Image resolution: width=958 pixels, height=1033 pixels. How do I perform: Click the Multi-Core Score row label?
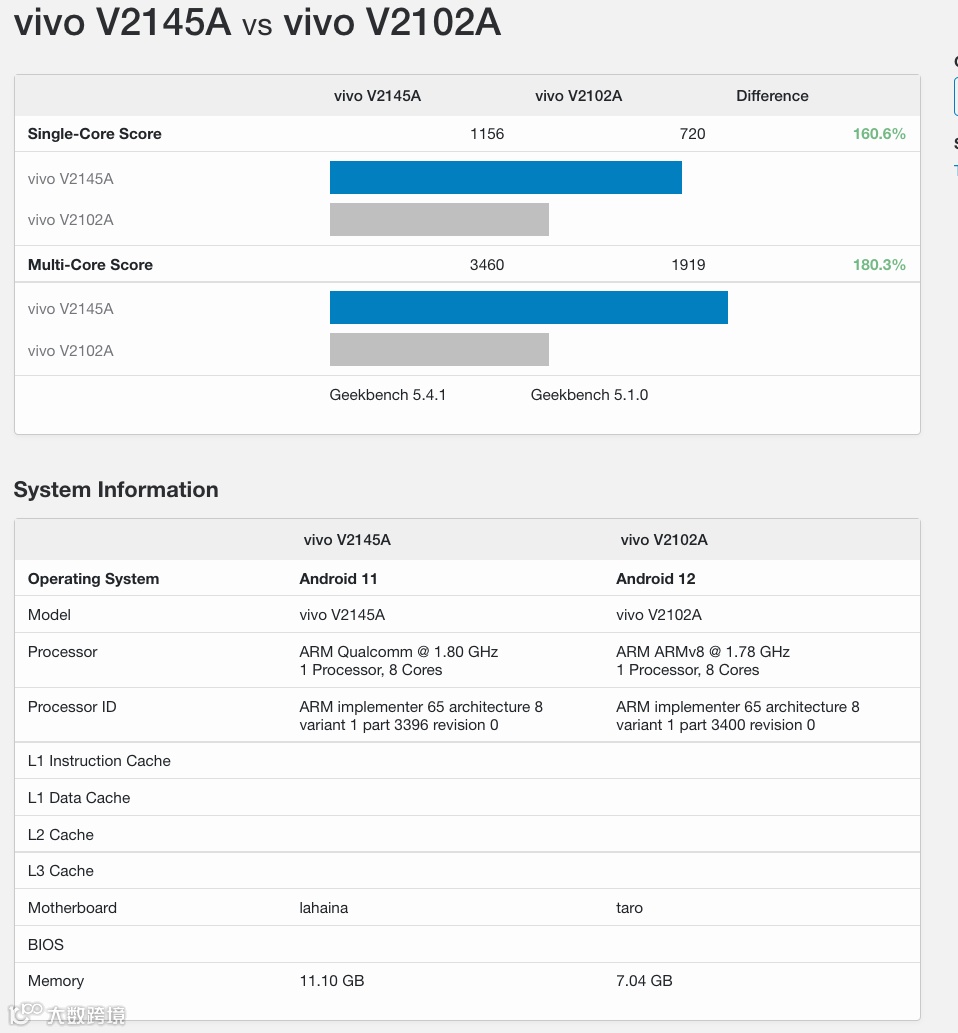coord(90,265)
